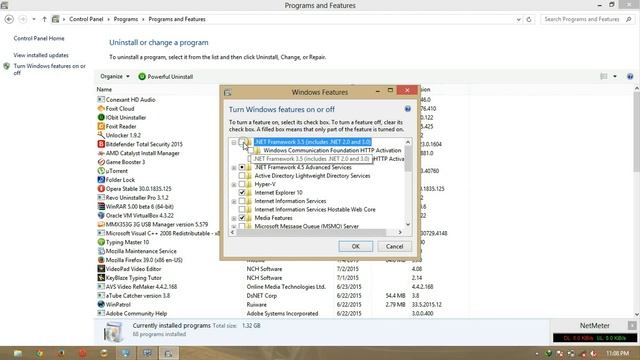
Task: Check Internet Information Services Hostable Web Core
Action: (x=242, y=209)
